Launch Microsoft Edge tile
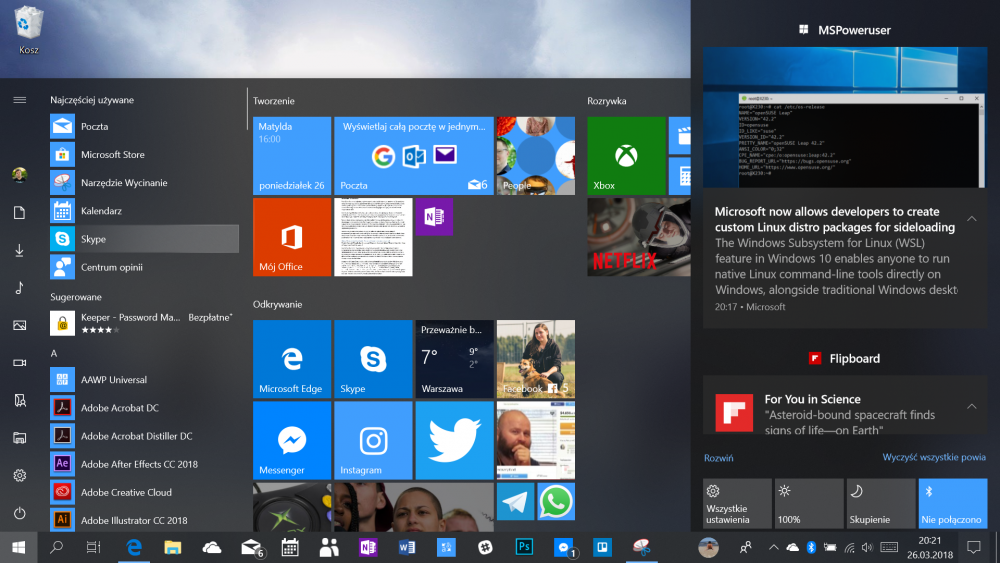This screenshot has height=563, width=1000. pyautogui.click(x=292, y=359)
